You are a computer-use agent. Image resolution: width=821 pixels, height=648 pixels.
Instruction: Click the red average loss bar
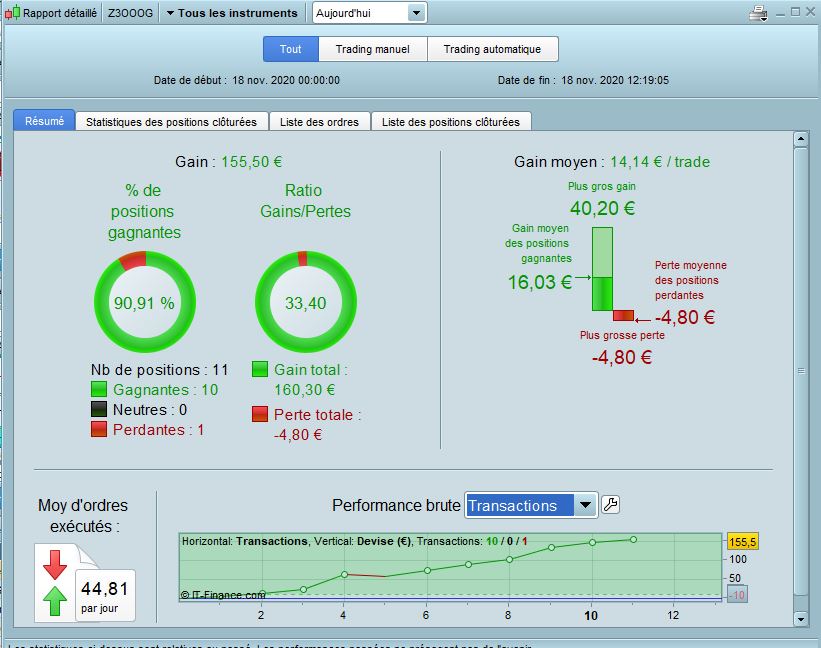[x=623, y=316]
